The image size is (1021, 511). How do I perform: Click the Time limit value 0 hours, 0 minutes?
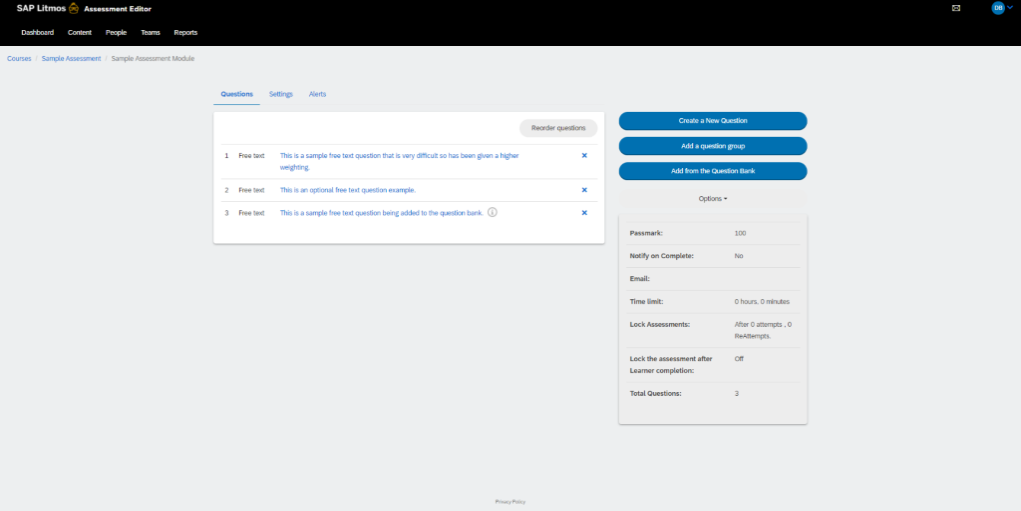click(762, 302)
